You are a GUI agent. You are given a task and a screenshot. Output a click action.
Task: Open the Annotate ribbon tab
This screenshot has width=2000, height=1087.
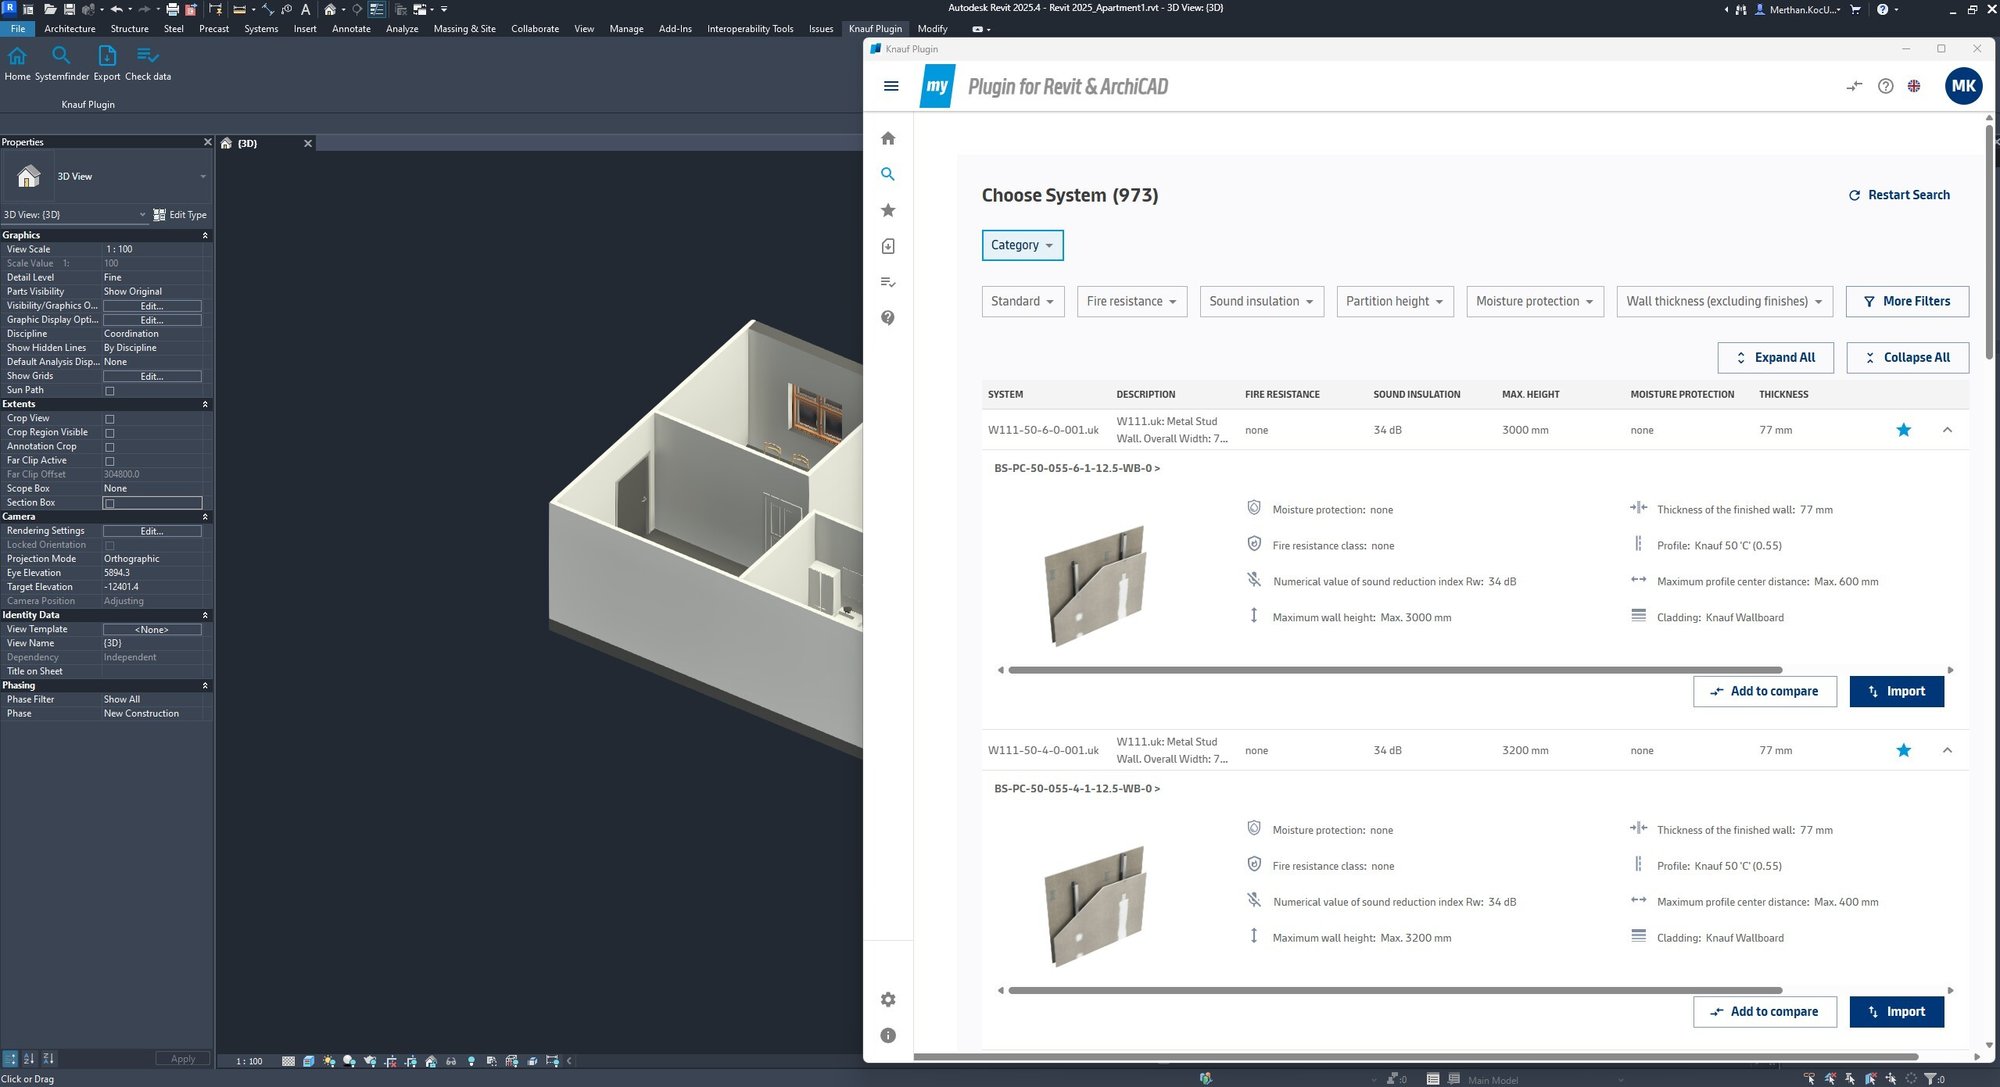click(351, 29)
